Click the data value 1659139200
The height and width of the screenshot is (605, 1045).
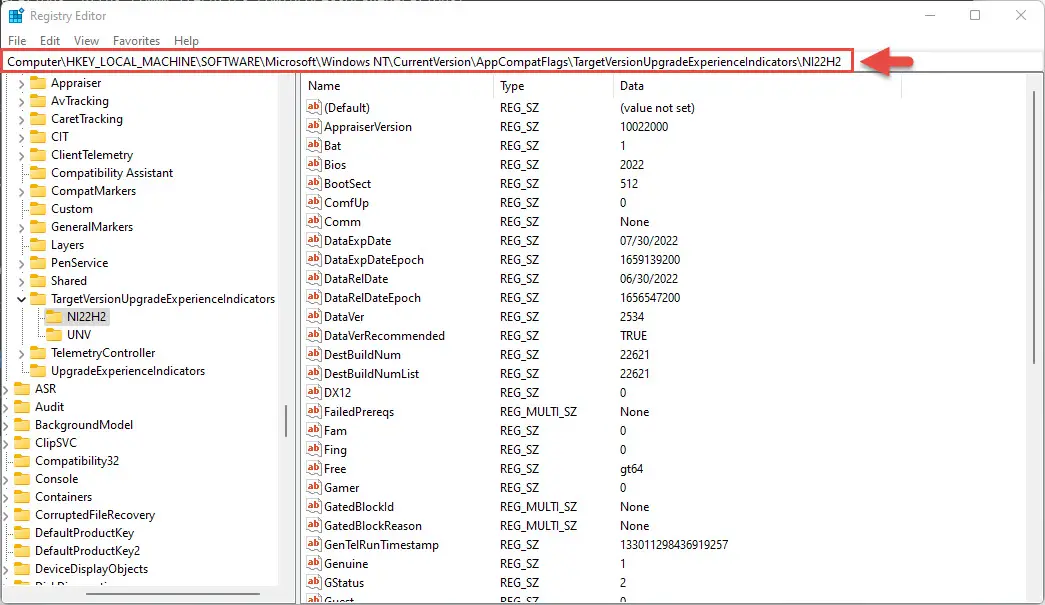[x=650, y=260]
